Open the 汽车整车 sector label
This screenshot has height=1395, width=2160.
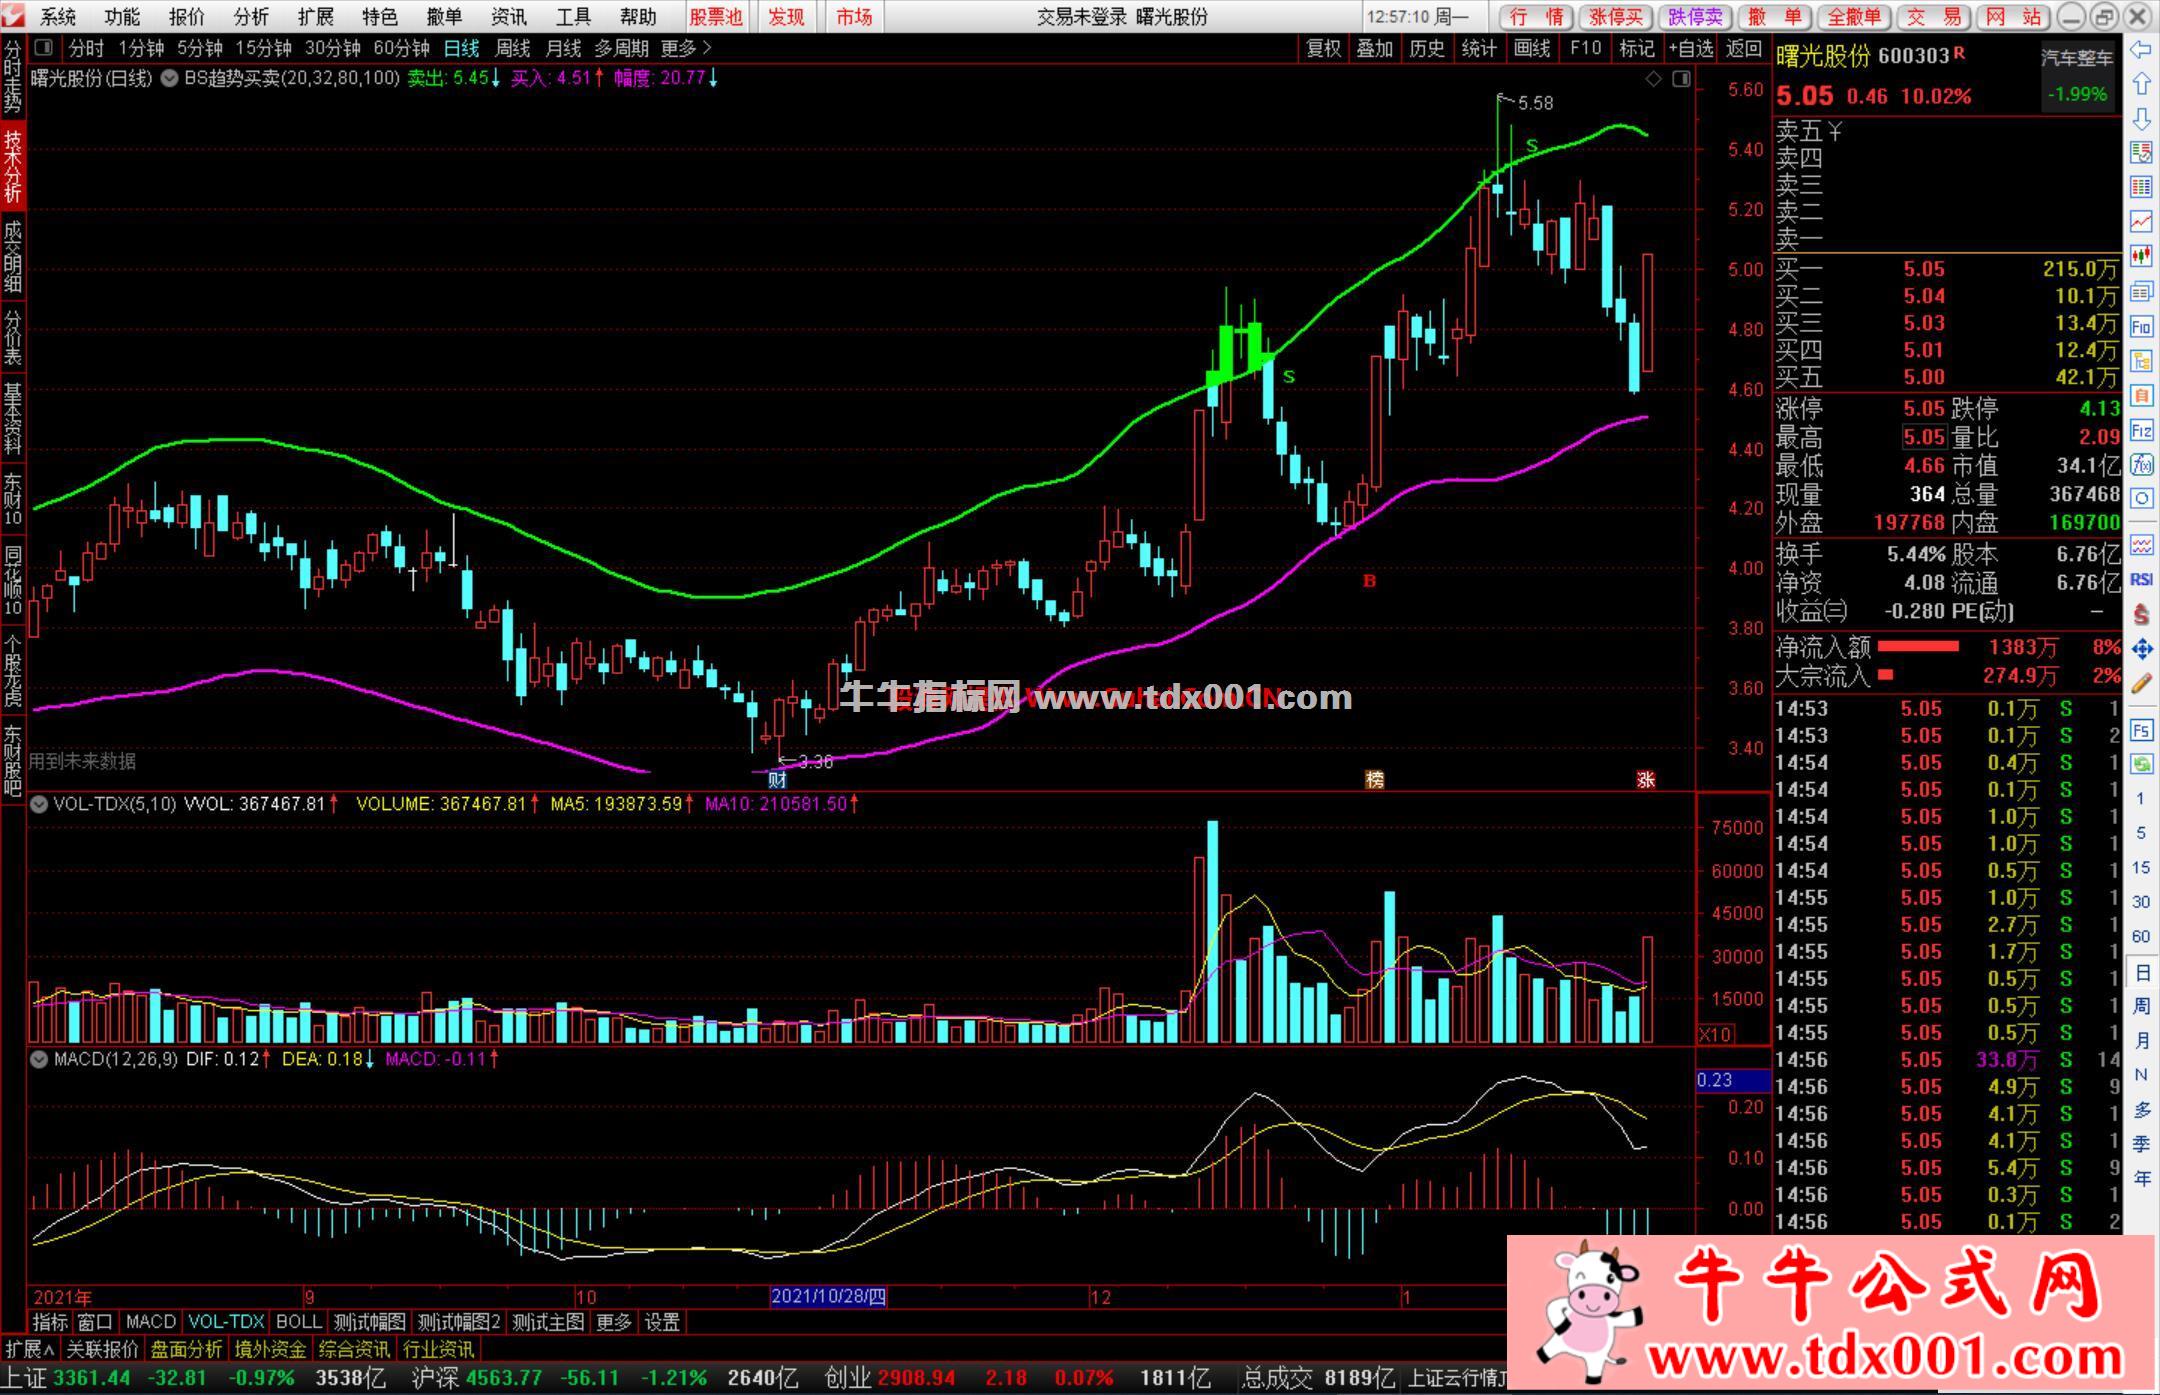point(2077,58)
